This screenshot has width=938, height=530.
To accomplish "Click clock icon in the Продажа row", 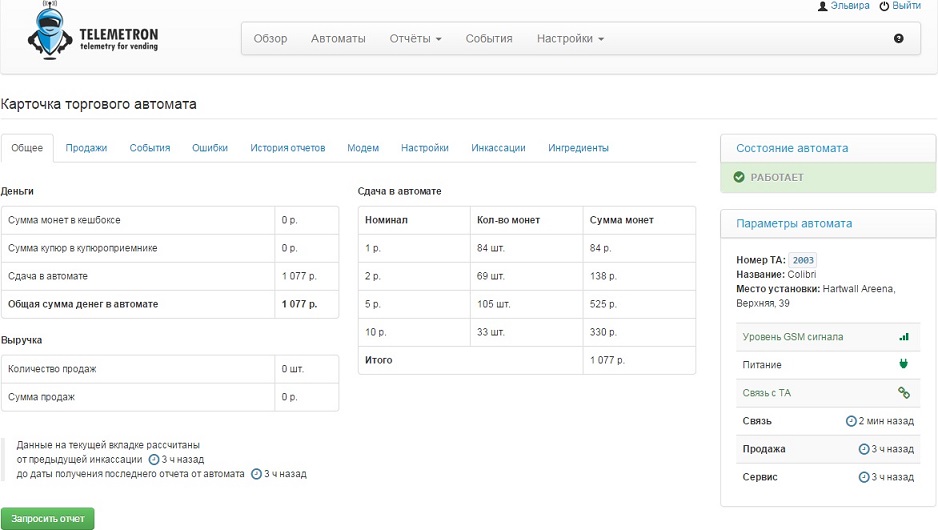I will (x=864, y=449).
